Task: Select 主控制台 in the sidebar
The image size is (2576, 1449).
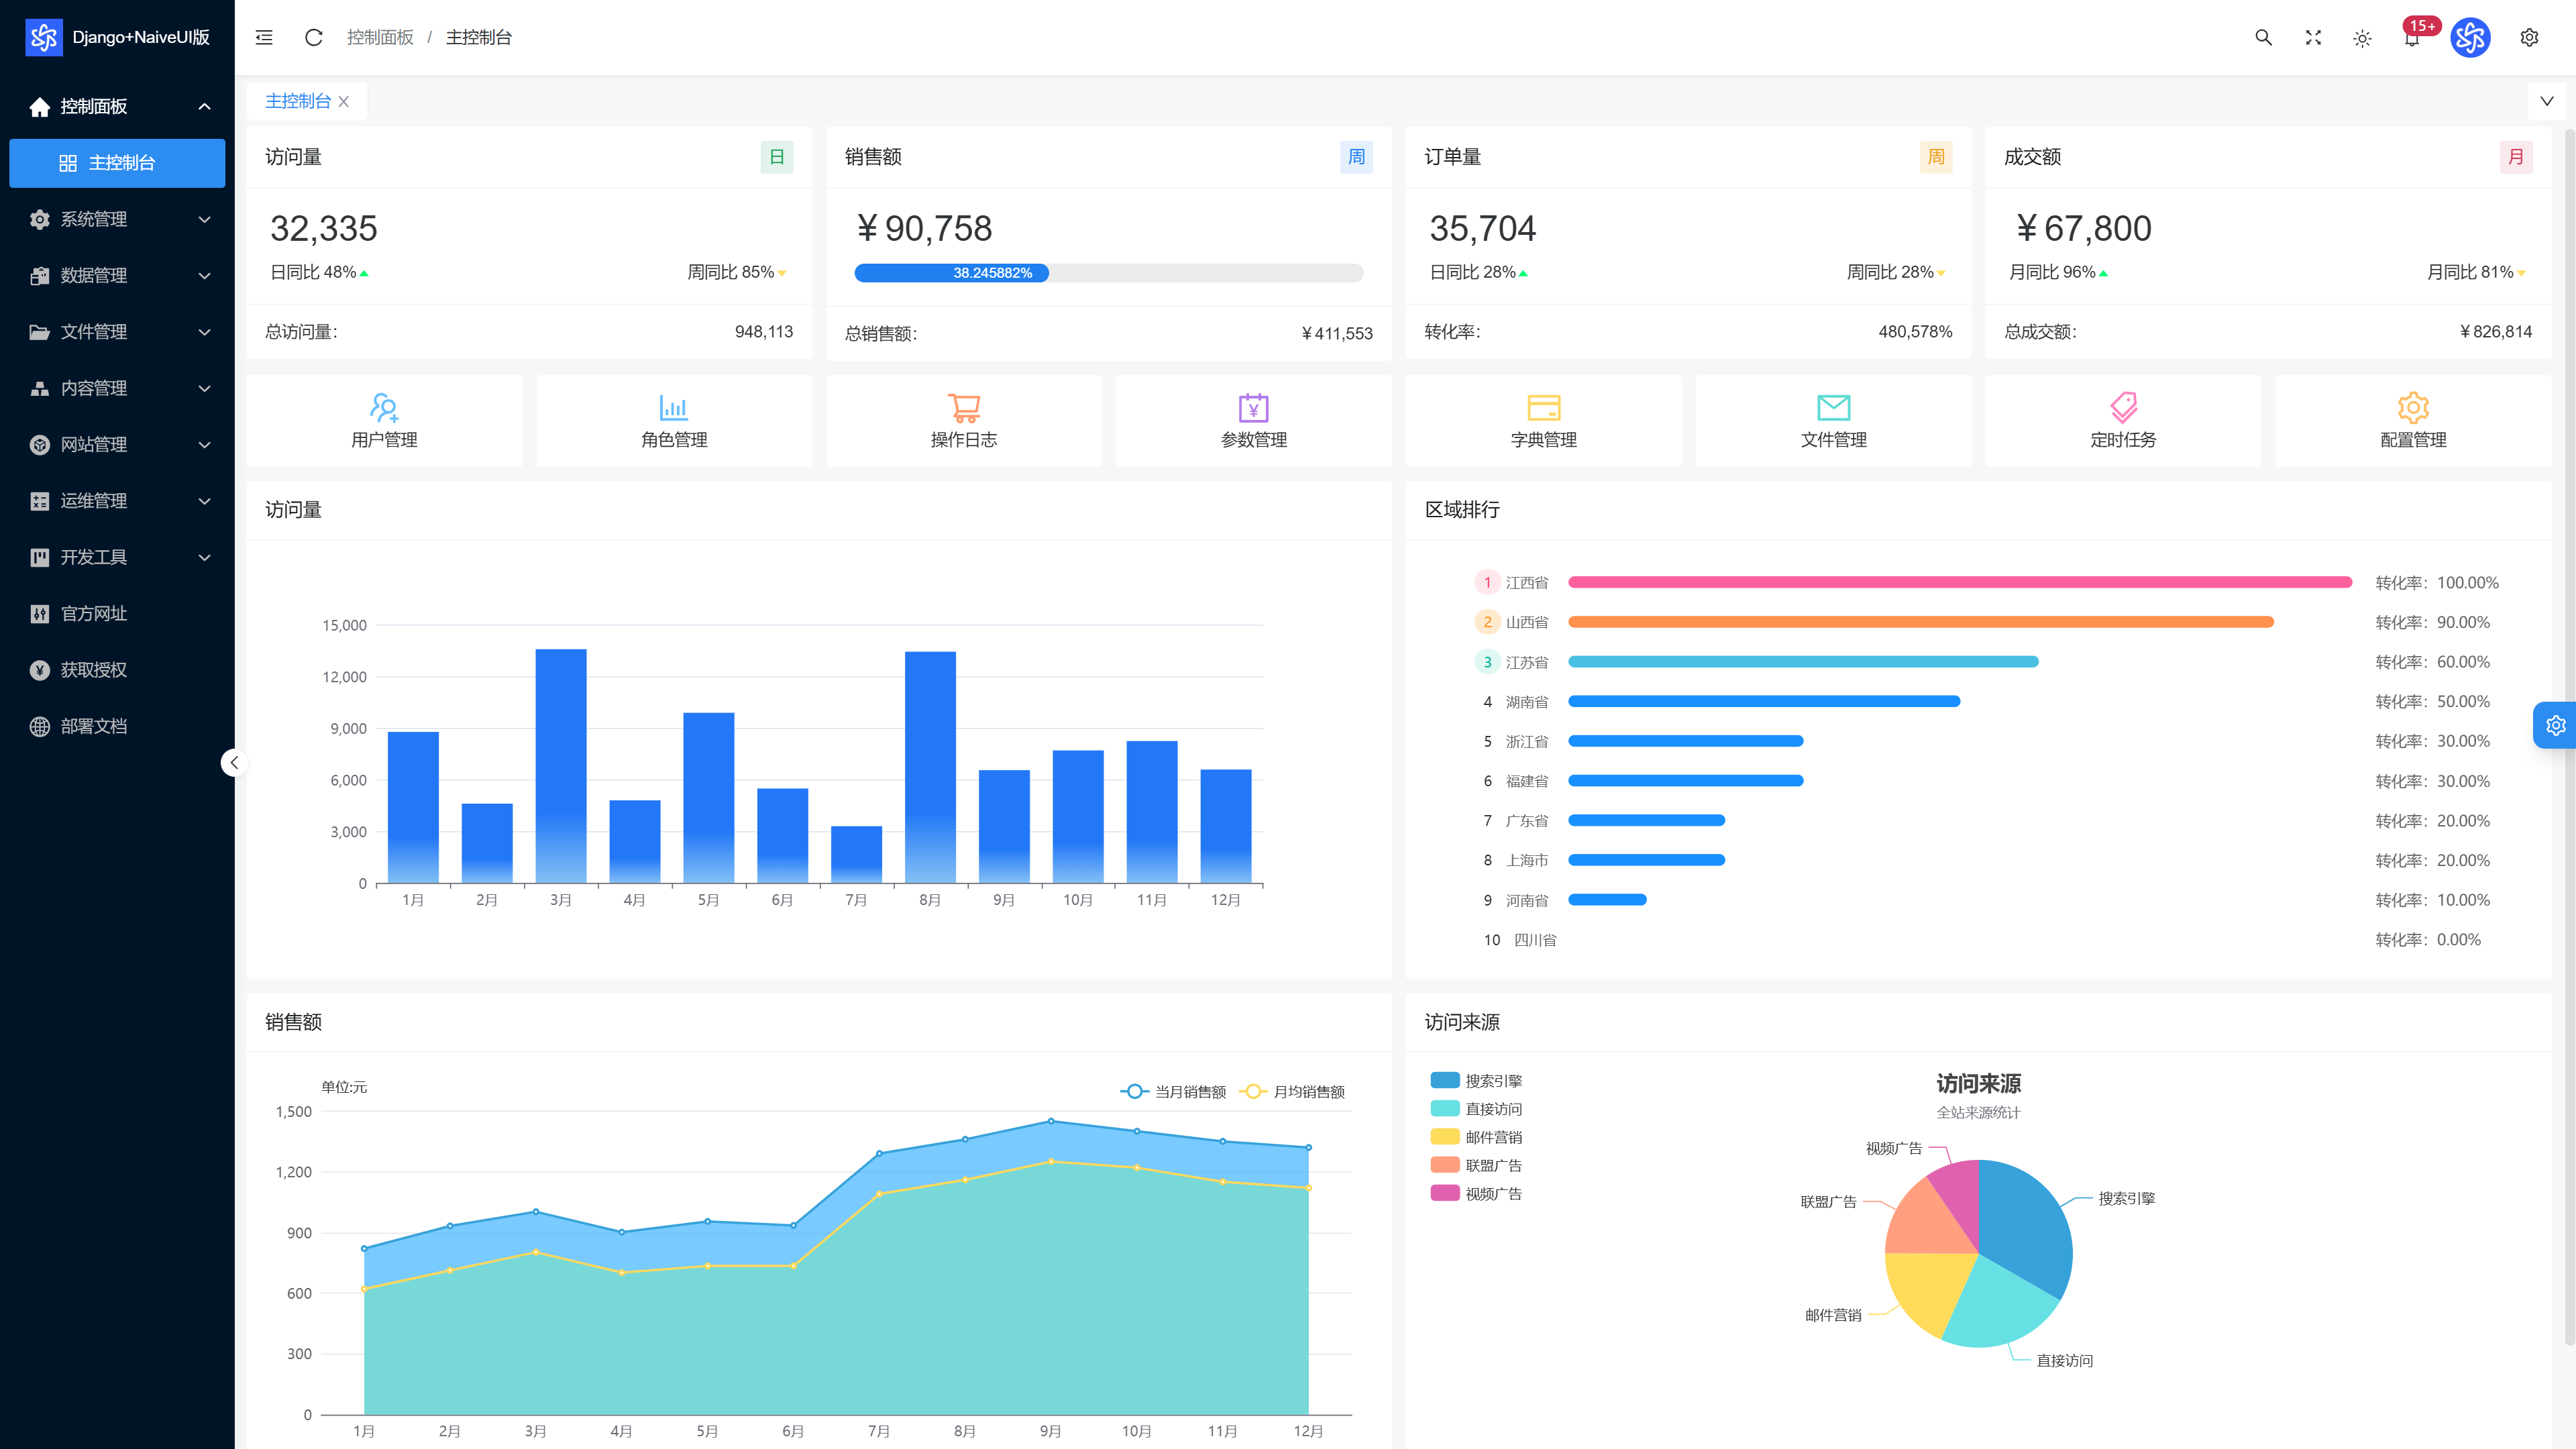Action: (117, 163)
